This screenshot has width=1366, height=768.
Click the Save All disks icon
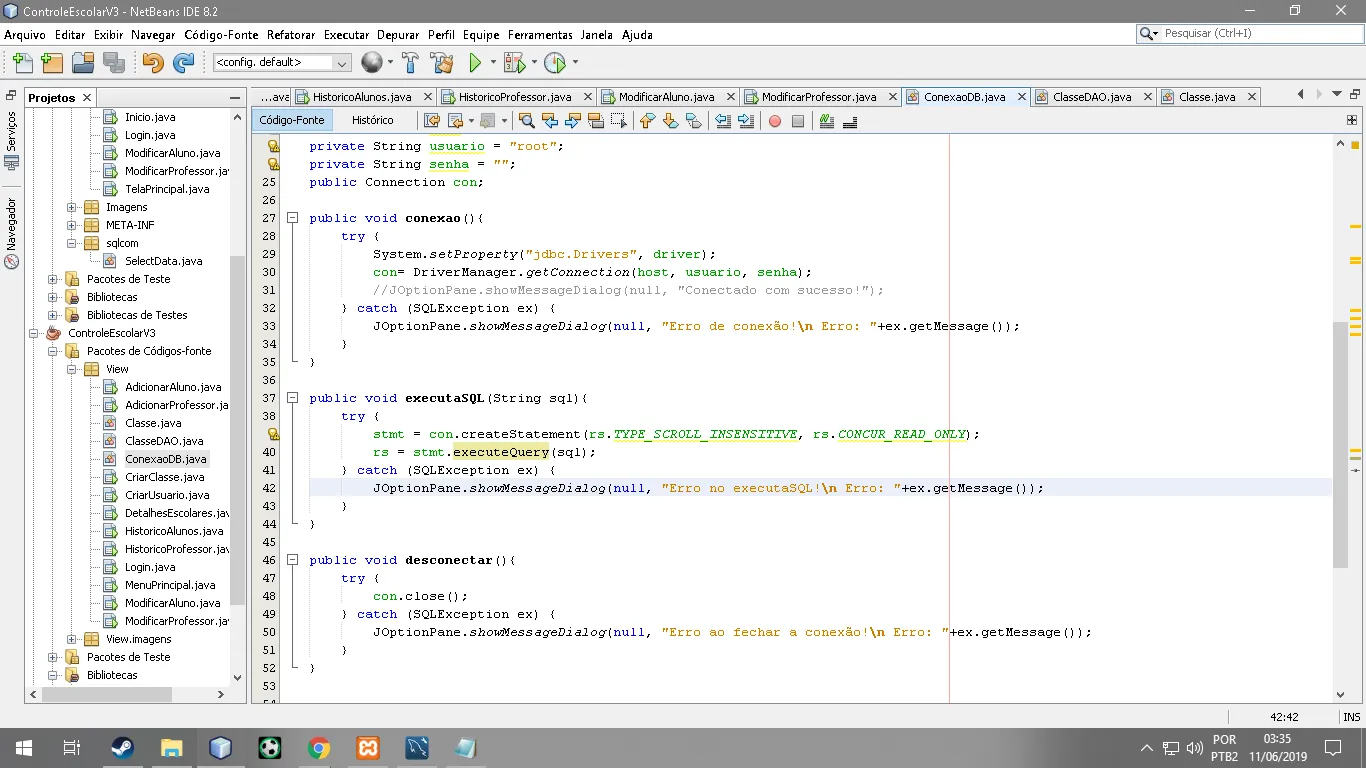(114, 63)
